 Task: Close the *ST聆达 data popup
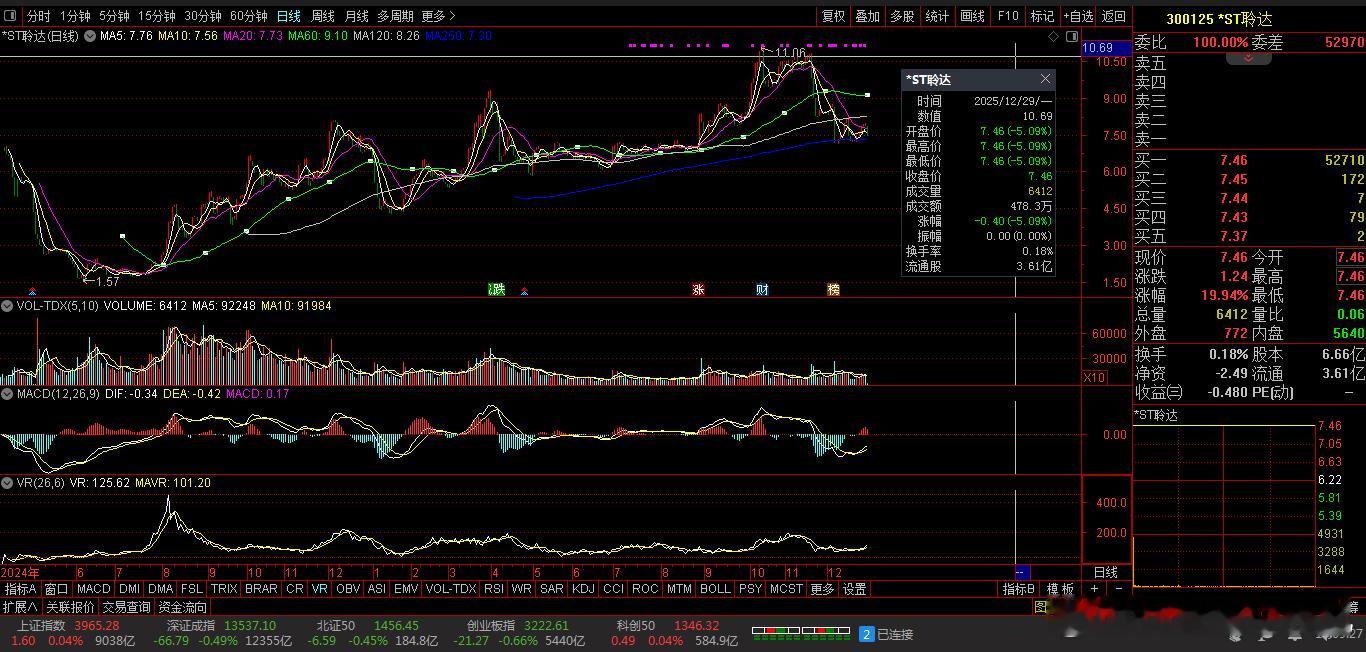(x=1045, y=79)
